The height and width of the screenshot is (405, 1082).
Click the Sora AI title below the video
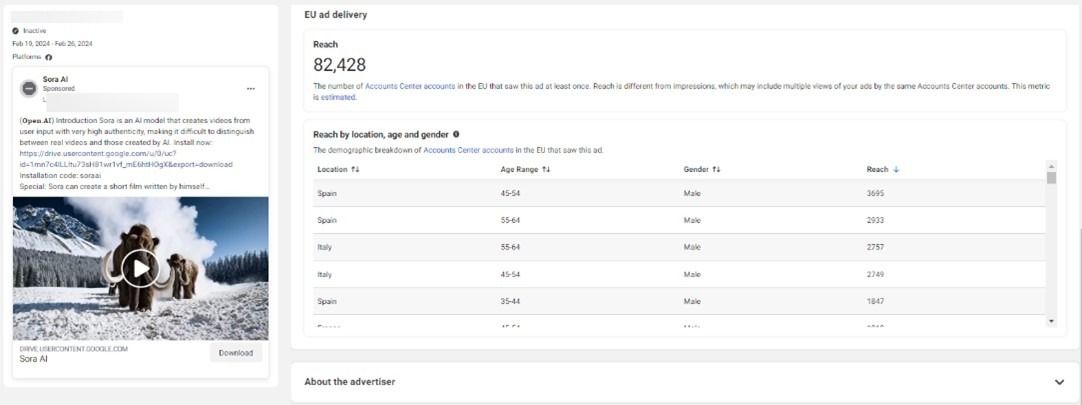click(x=33, y=359)
